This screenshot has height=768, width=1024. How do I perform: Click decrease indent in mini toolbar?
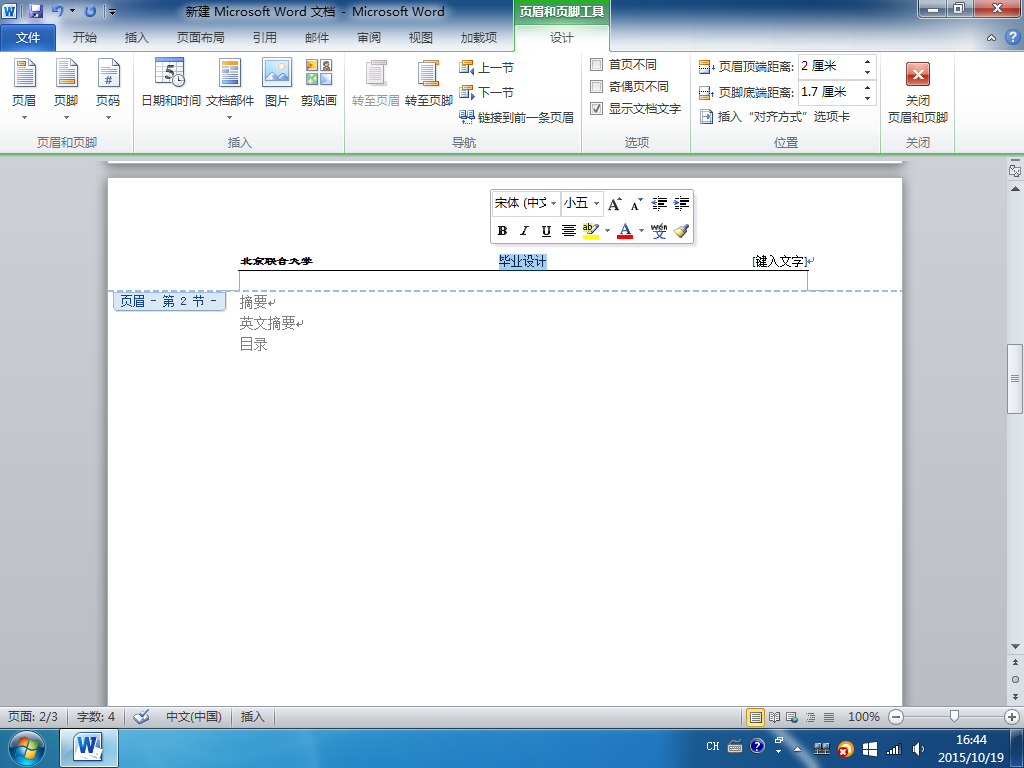coord(659,204)
